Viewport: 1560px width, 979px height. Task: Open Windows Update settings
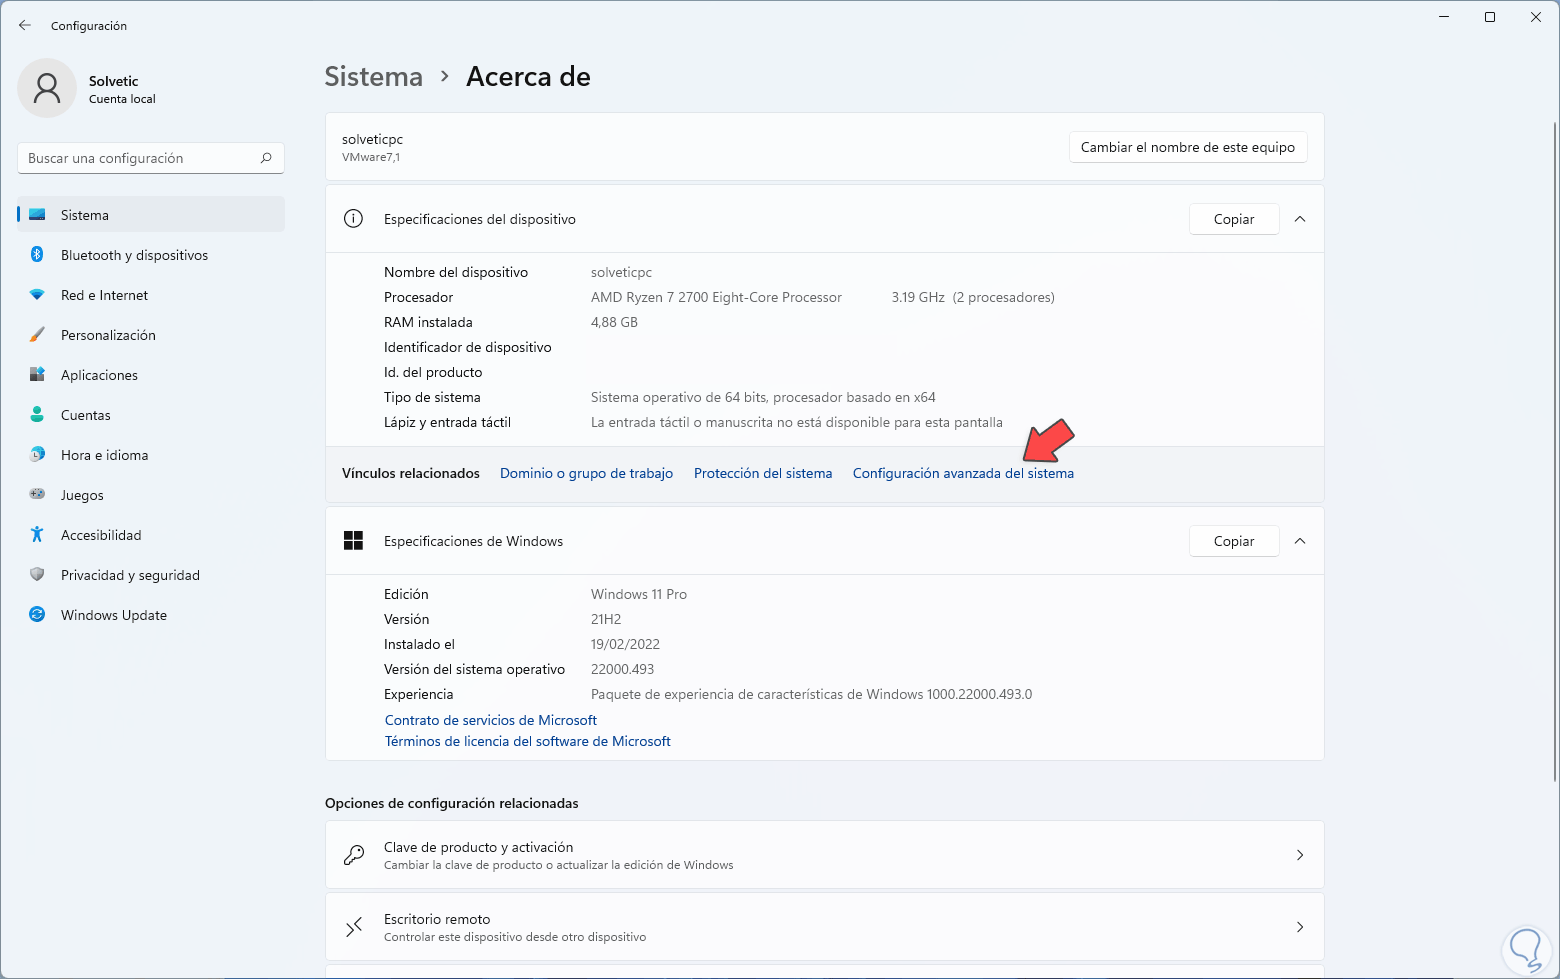coord(151,615)
